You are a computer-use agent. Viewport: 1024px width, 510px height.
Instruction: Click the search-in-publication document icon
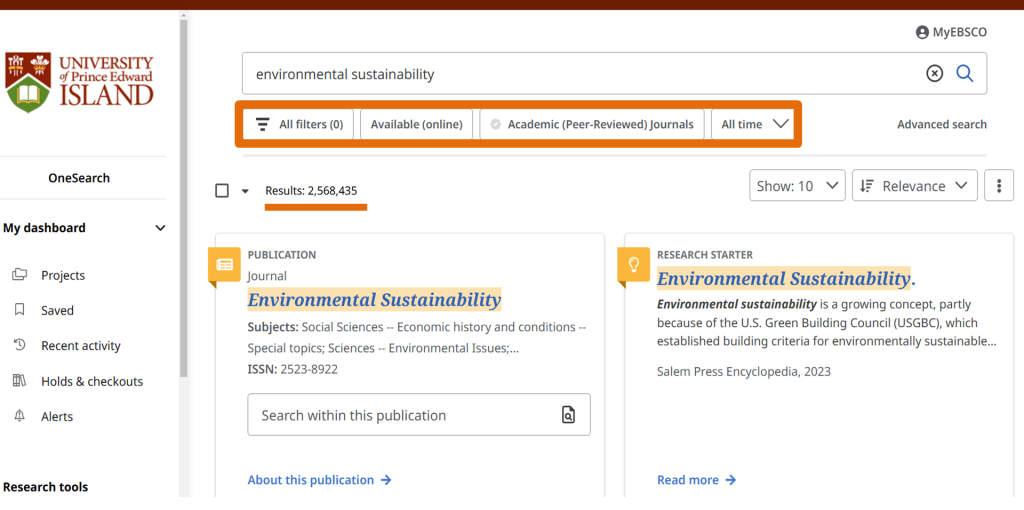click(568, 415)
